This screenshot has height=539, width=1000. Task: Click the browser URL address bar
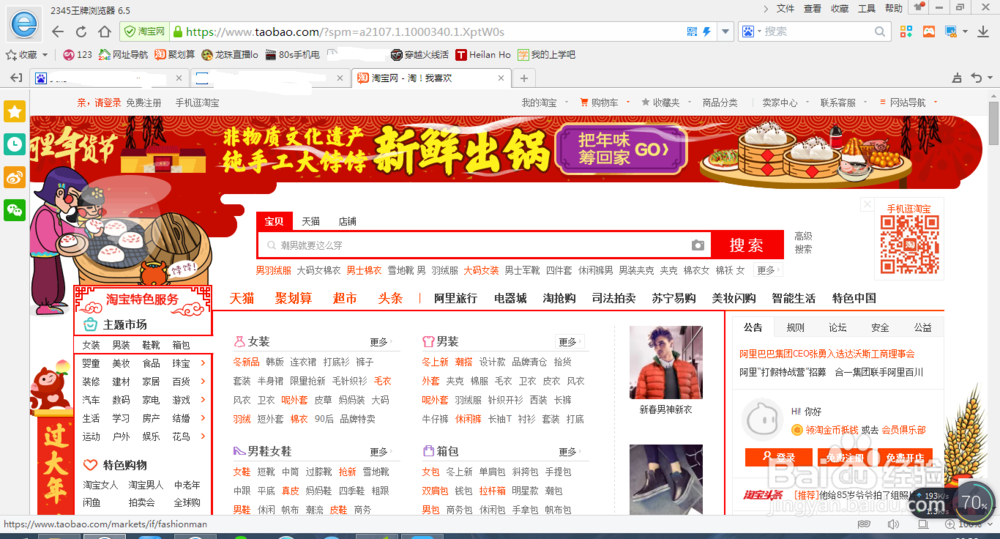pyautogui.click(x=434, y=31)
